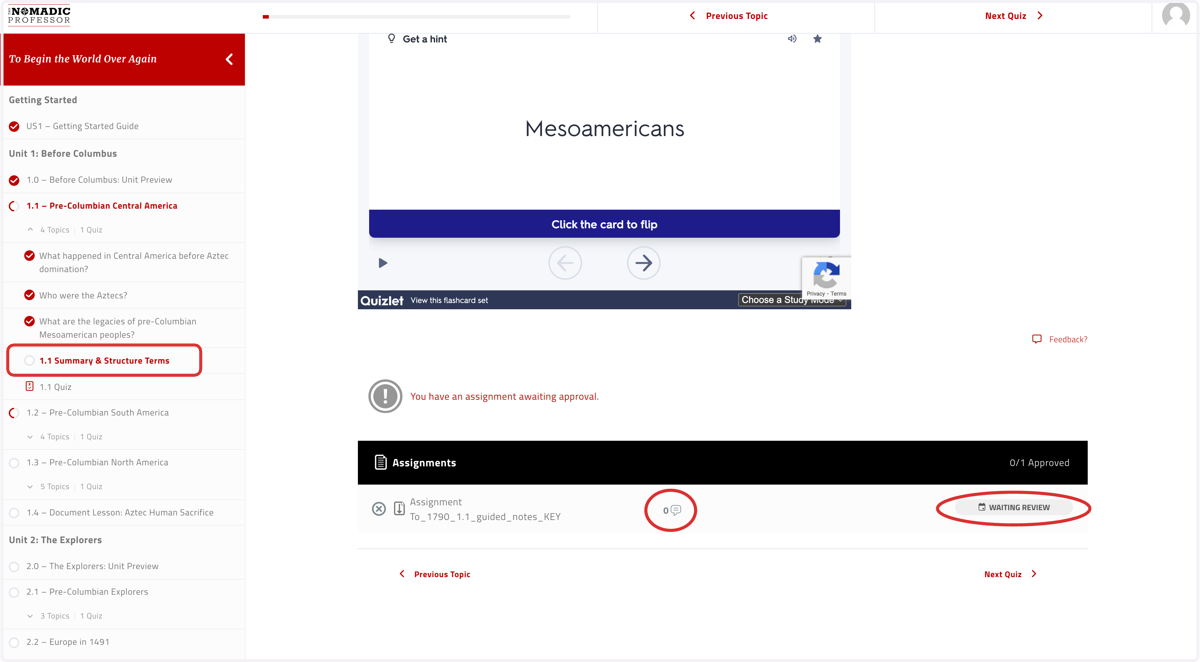Open US1 – Getting Started Guide
This screenshot has width=1200, height=662.
pyautogui.click(x=82, y=126)
